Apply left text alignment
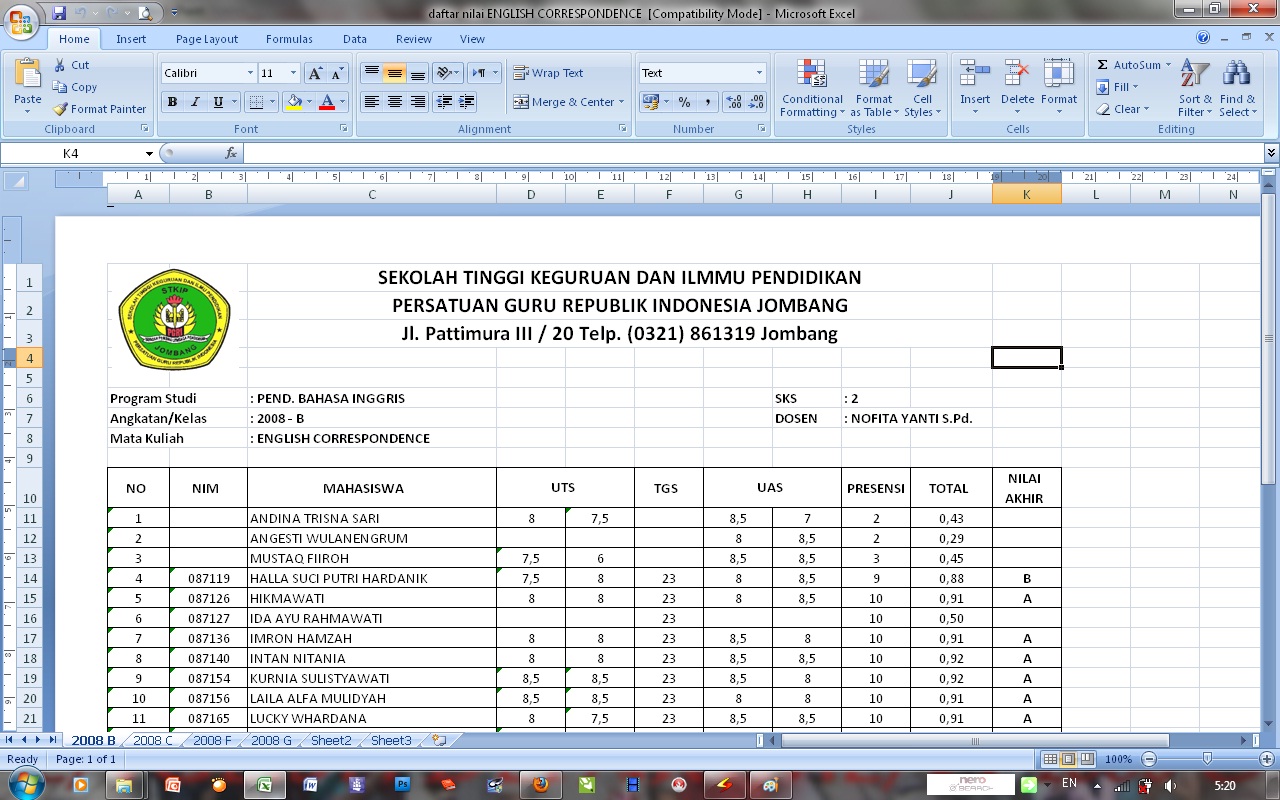Screen dimensions: 1280x800 point(371,102)
